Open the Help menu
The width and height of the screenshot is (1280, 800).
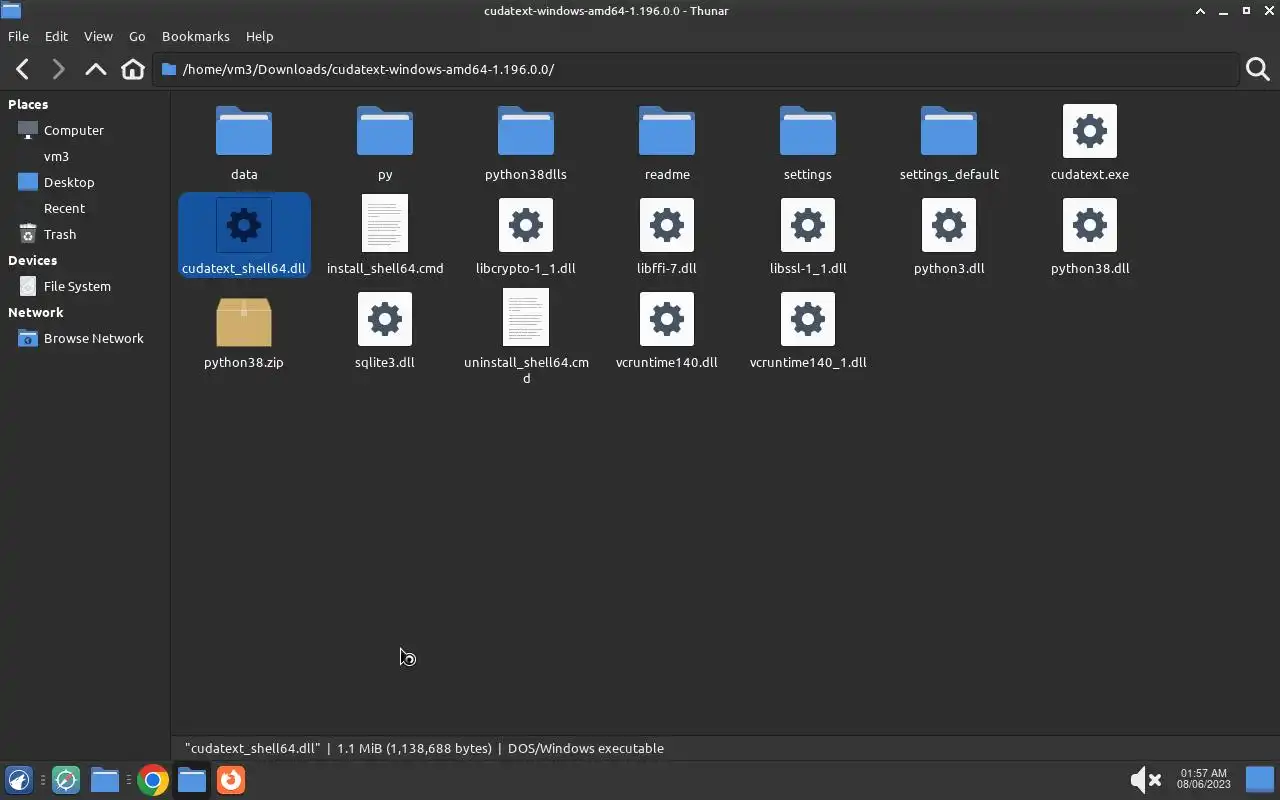[259, 36]
